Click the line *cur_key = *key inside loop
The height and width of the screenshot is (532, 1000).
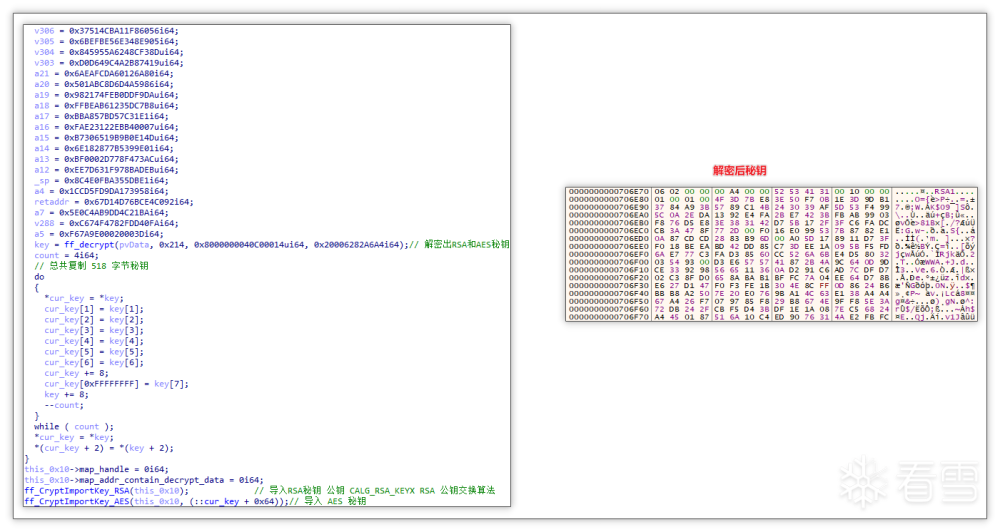84,298
